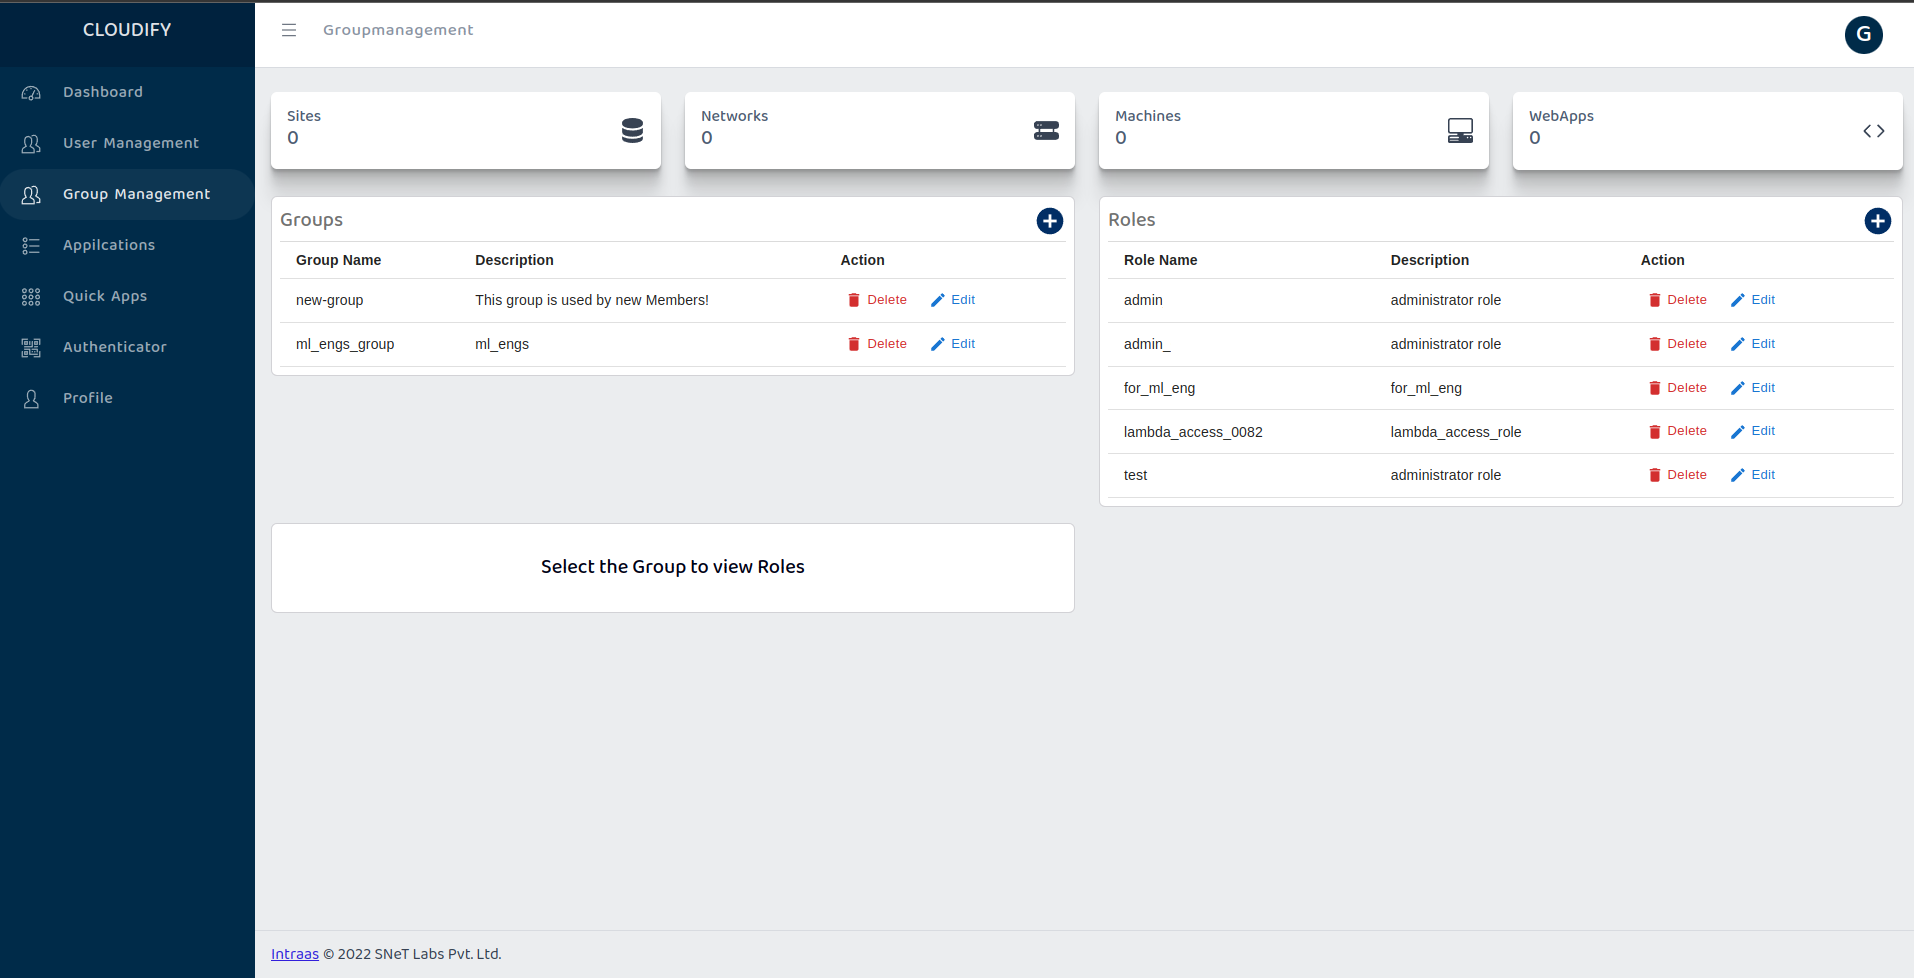The height and width of the screenshot is (978, 1914).
Task: Go to User Management page
Action: pyautogui.click(x=127, y=143)
